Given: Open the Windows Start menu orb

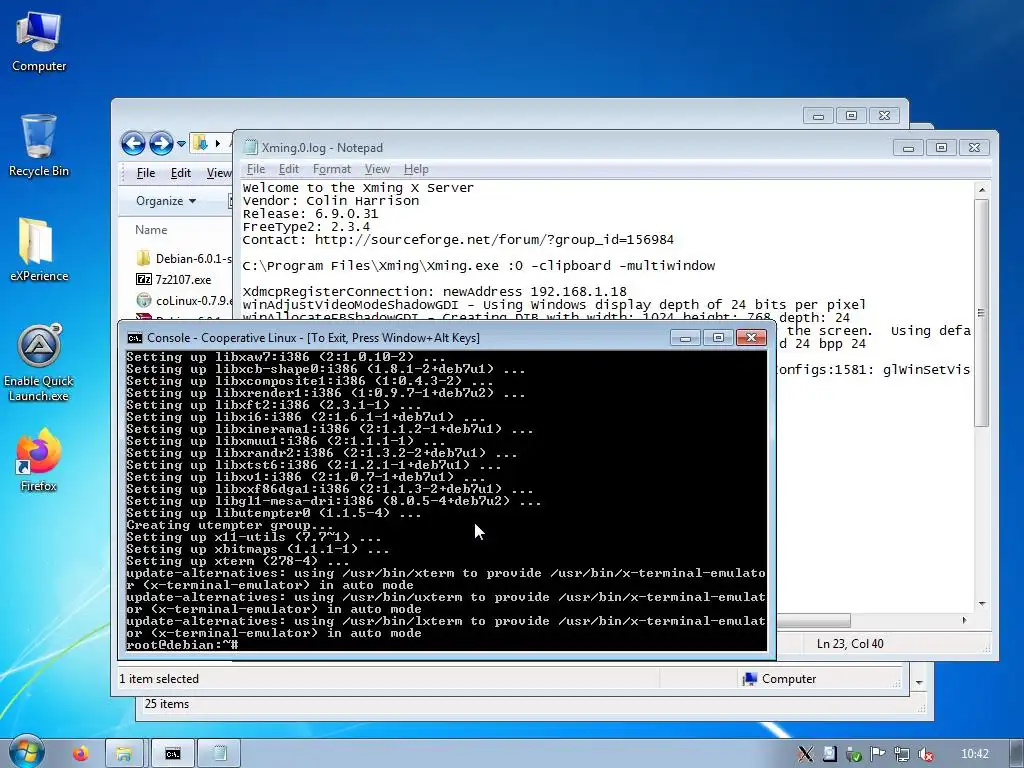Looking at the screenshot, I should (x=26, y=752).
